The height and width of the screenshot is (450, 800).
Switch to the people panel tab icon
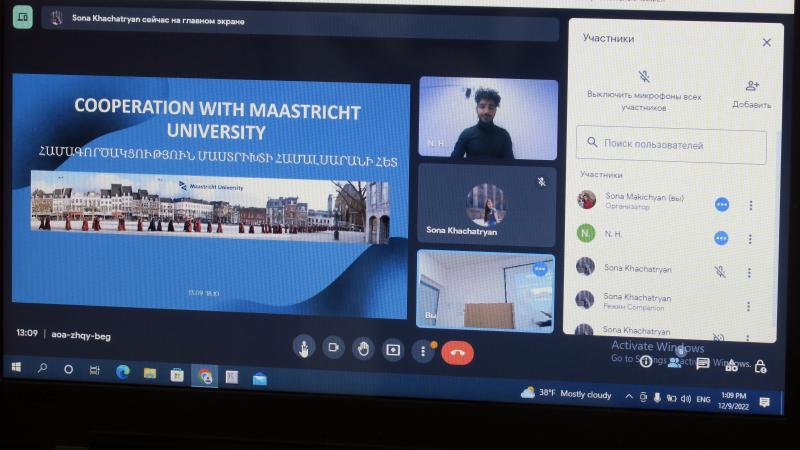tap(675, 362)
